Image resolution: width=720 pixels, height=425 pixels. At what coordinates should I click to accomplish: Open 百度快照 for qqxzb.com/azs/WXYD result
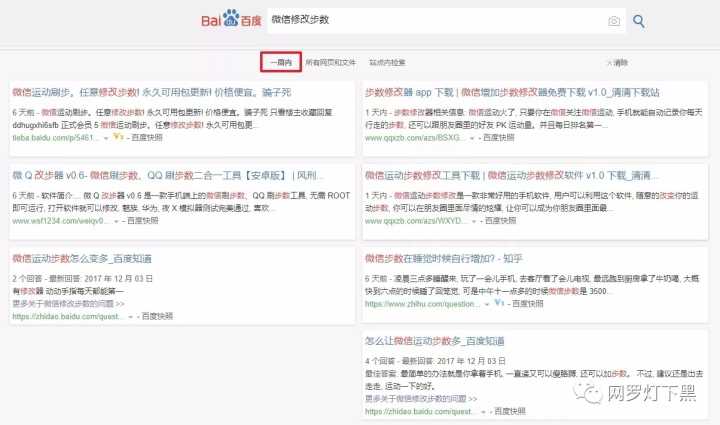[x=501, y=220]
